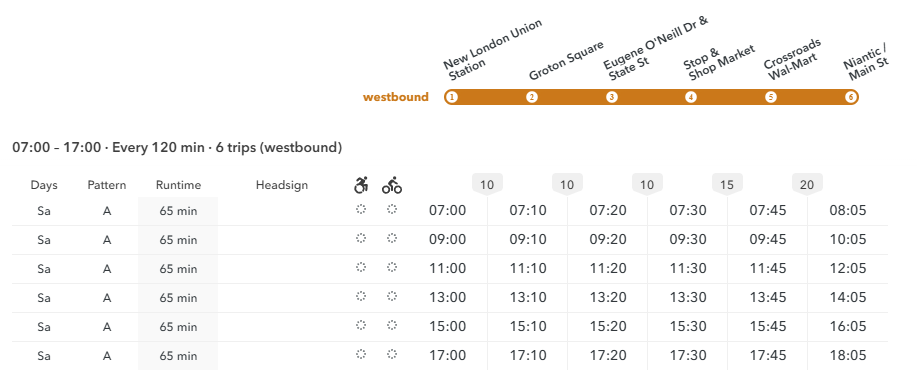Click the westbound direction label
This screenshot has height=384, width=917.
coord(396,97)
